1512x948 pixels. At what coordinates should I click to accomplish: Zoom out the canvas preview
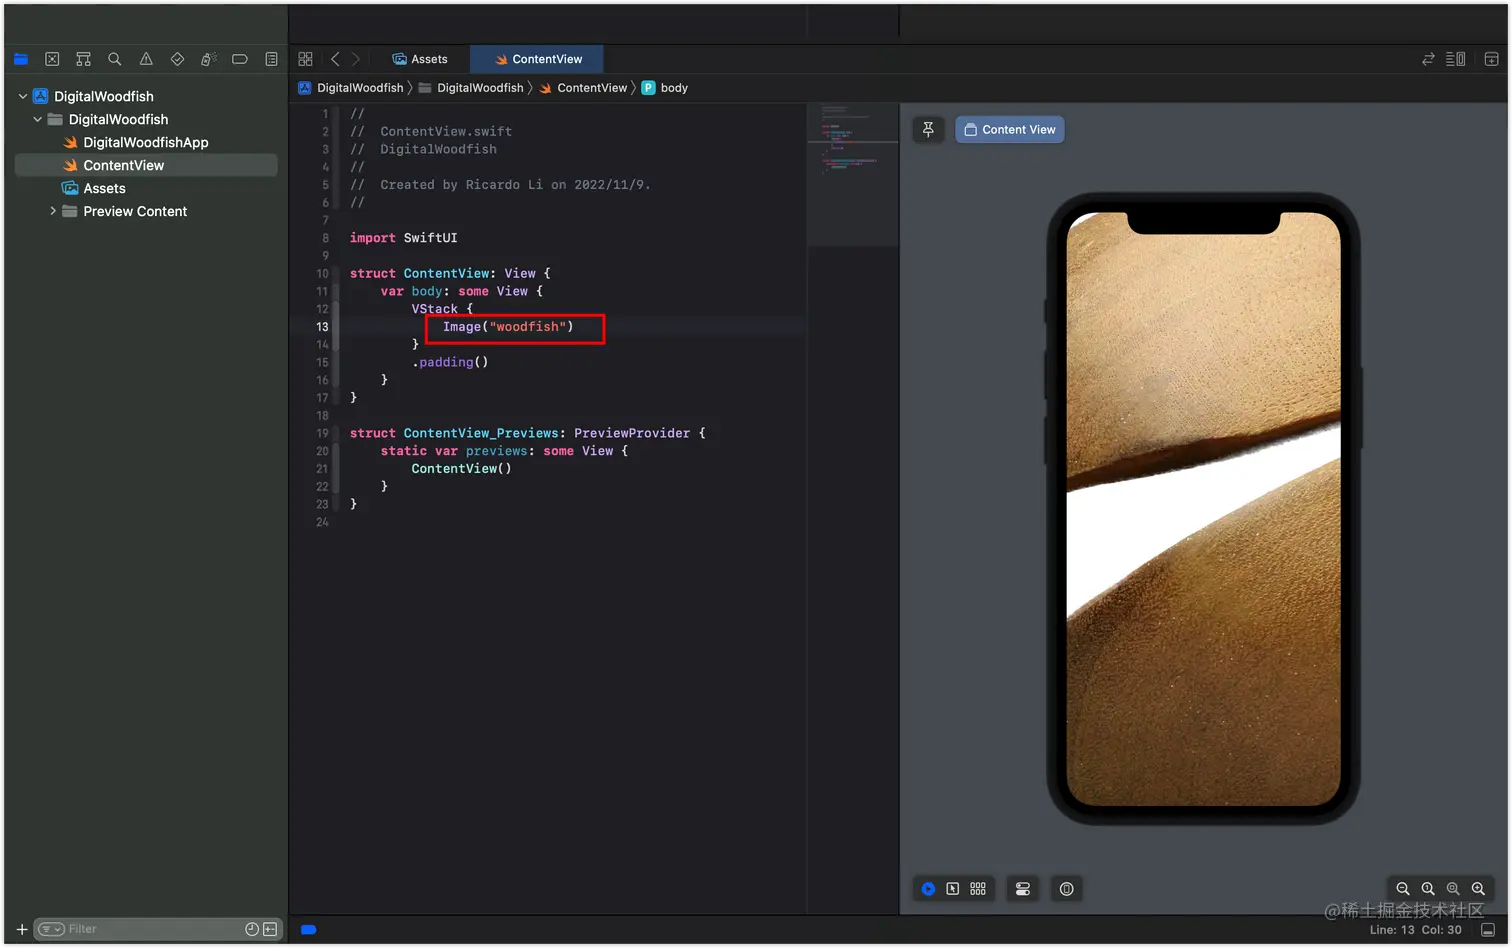[x=1403, y=889]
